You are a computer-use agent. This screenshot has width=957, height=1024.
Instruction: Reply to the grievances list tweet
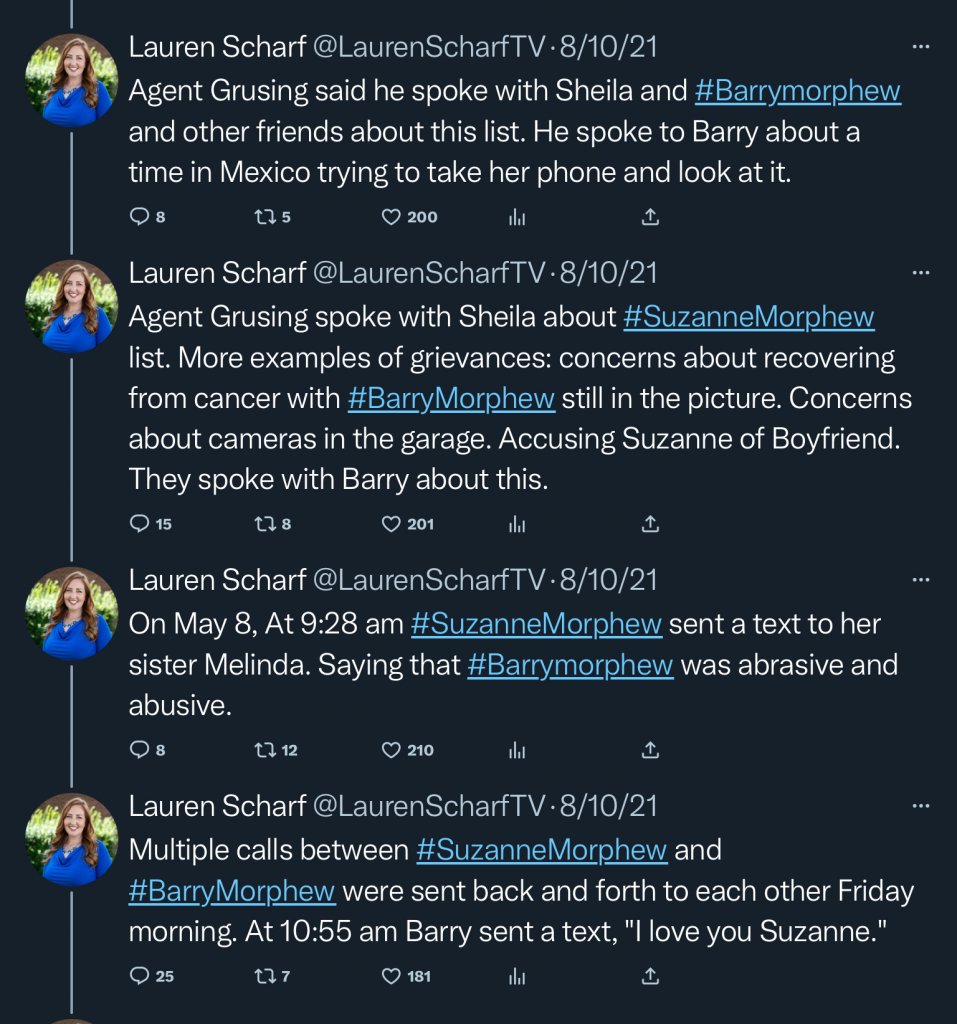[140, 523]
